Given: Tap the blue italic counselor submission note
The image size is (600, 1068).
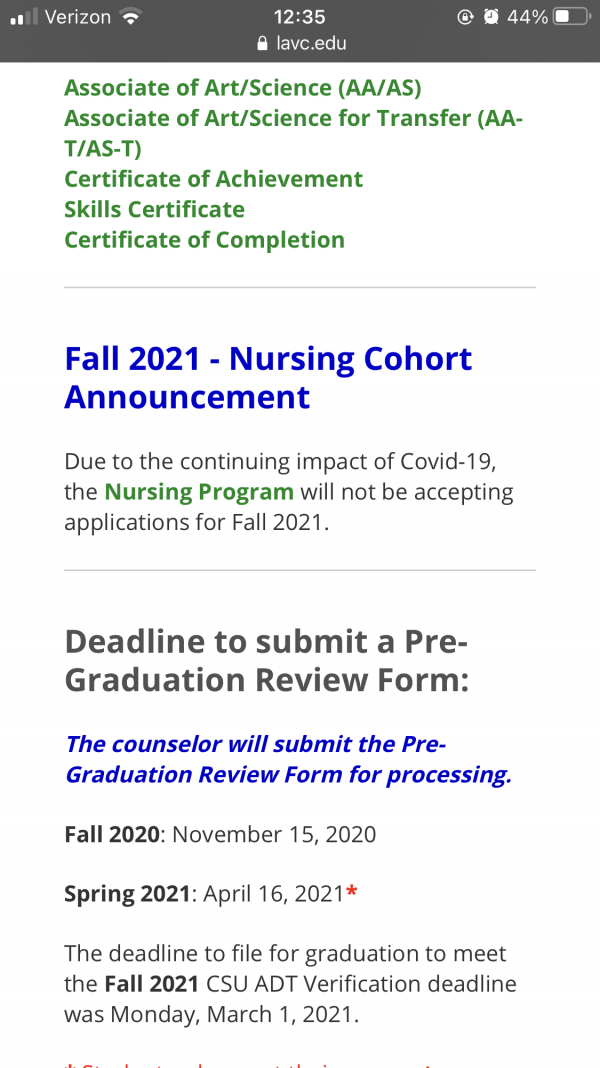Looking at the screenshot, I should pyautogui.click(x=288, y=759).
